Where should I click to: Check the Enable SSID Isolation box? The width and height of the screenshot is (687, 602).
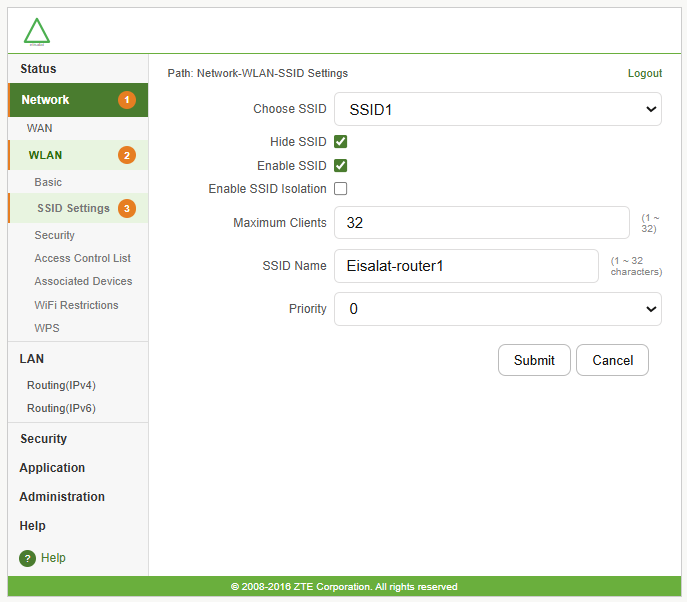(340, 188)
